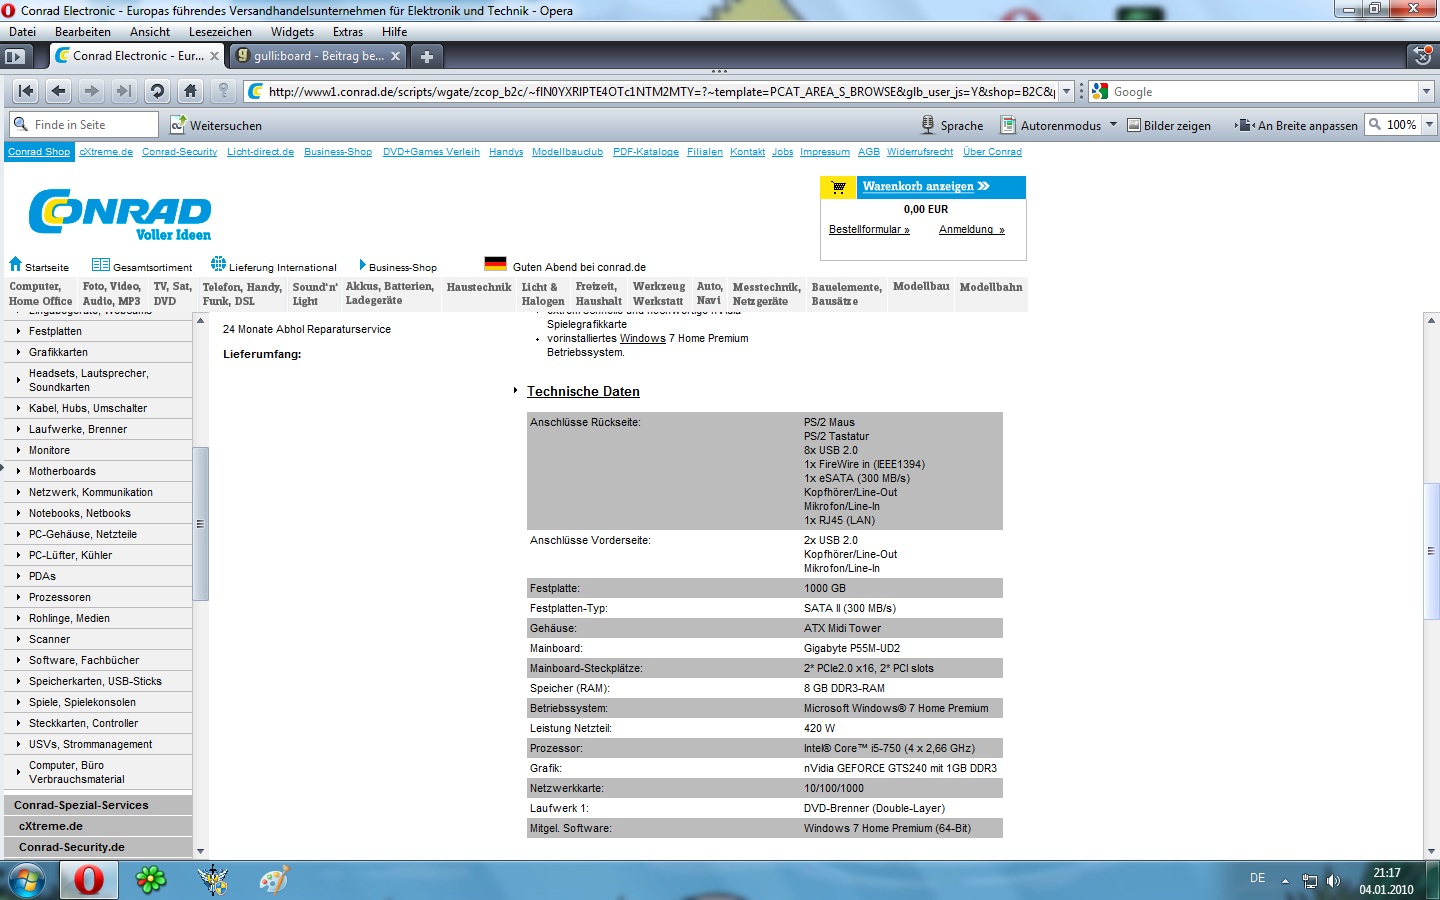Image resolution: width=1440 pixels, height=900 pixels.
Task: Click the Opera taskbar icon
Action: (89, 880)
